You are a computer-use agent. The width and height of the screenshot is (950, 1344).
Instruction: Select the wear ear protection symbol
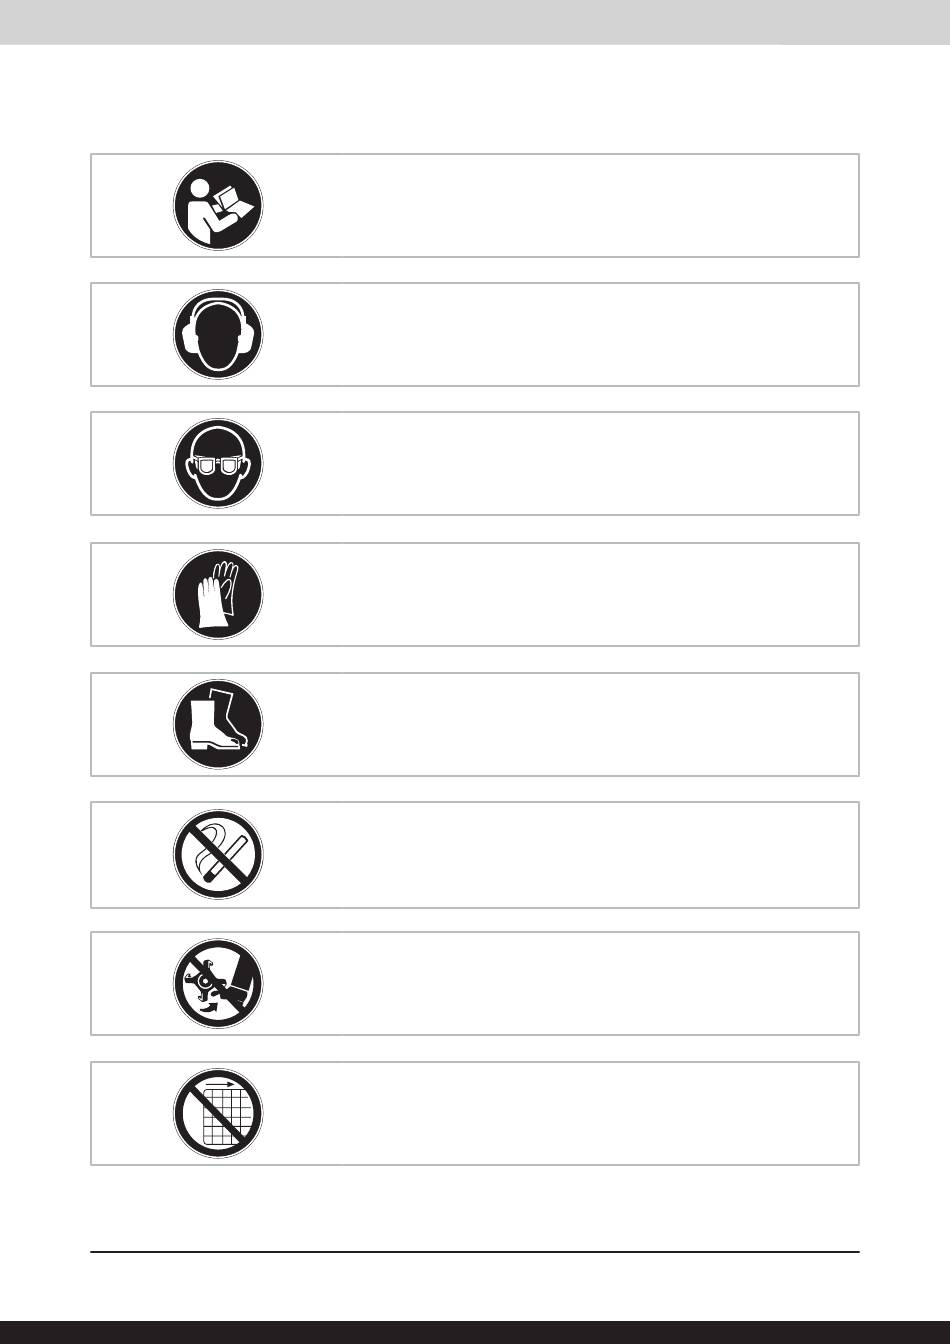pyautogui.click(x=218, y=335)
